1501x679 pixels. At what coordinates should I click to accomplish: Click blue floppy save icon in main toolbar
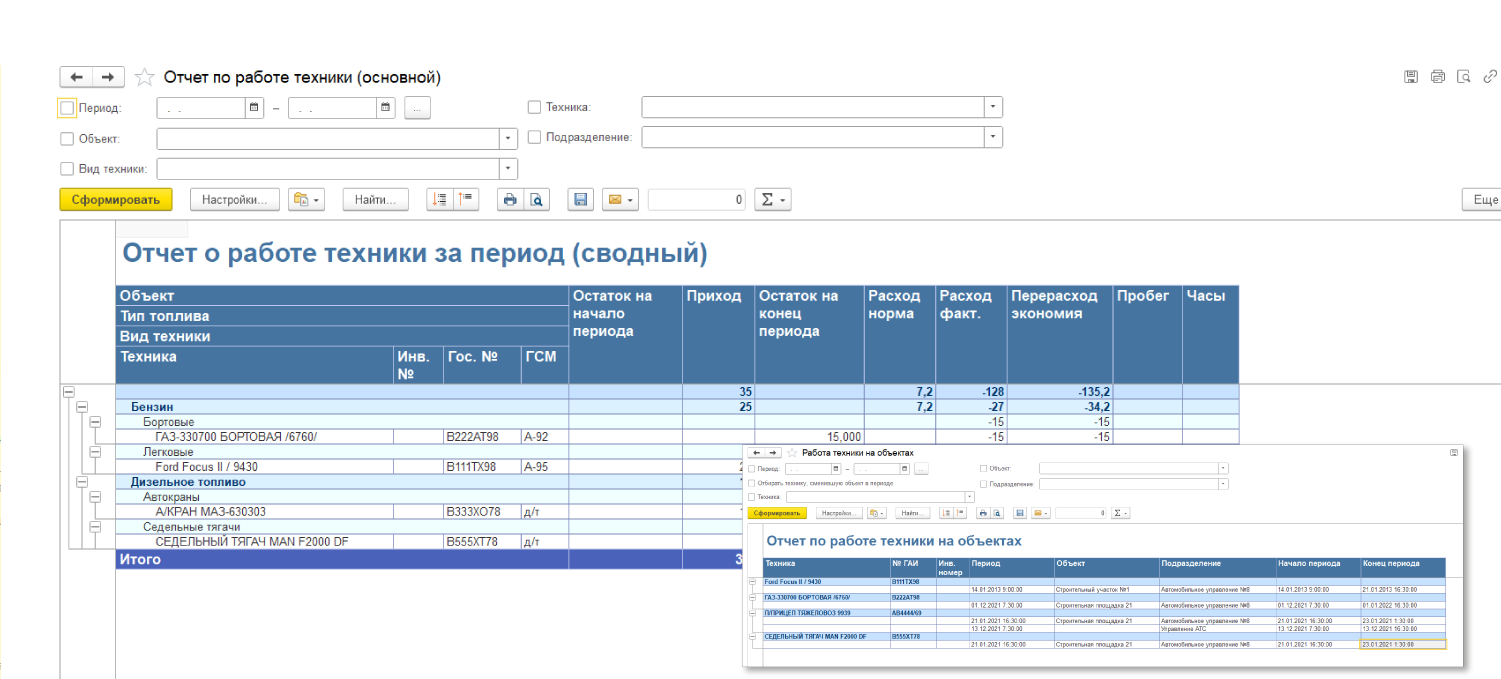580,200
